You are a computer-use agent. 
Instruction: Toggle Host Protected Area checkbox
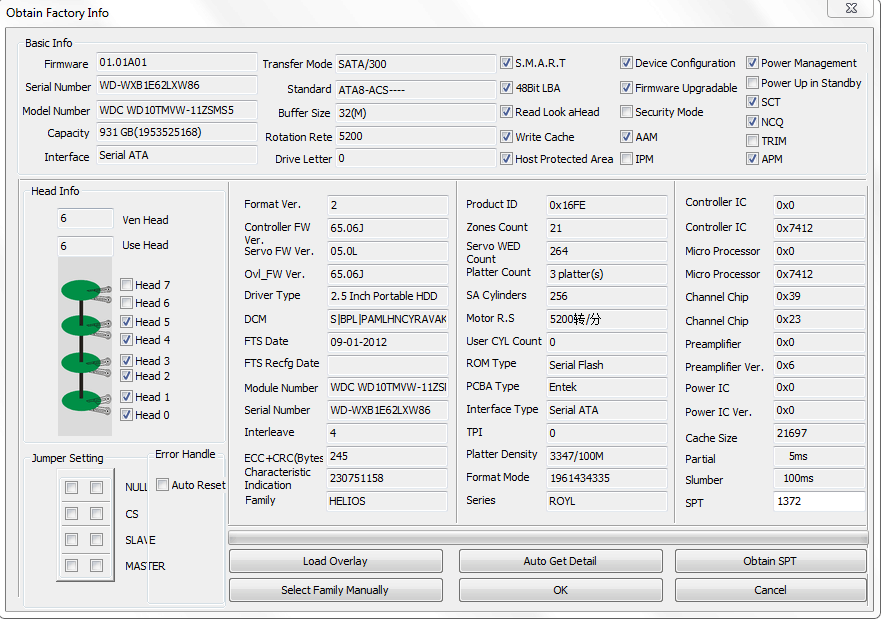tap(506, 159)
